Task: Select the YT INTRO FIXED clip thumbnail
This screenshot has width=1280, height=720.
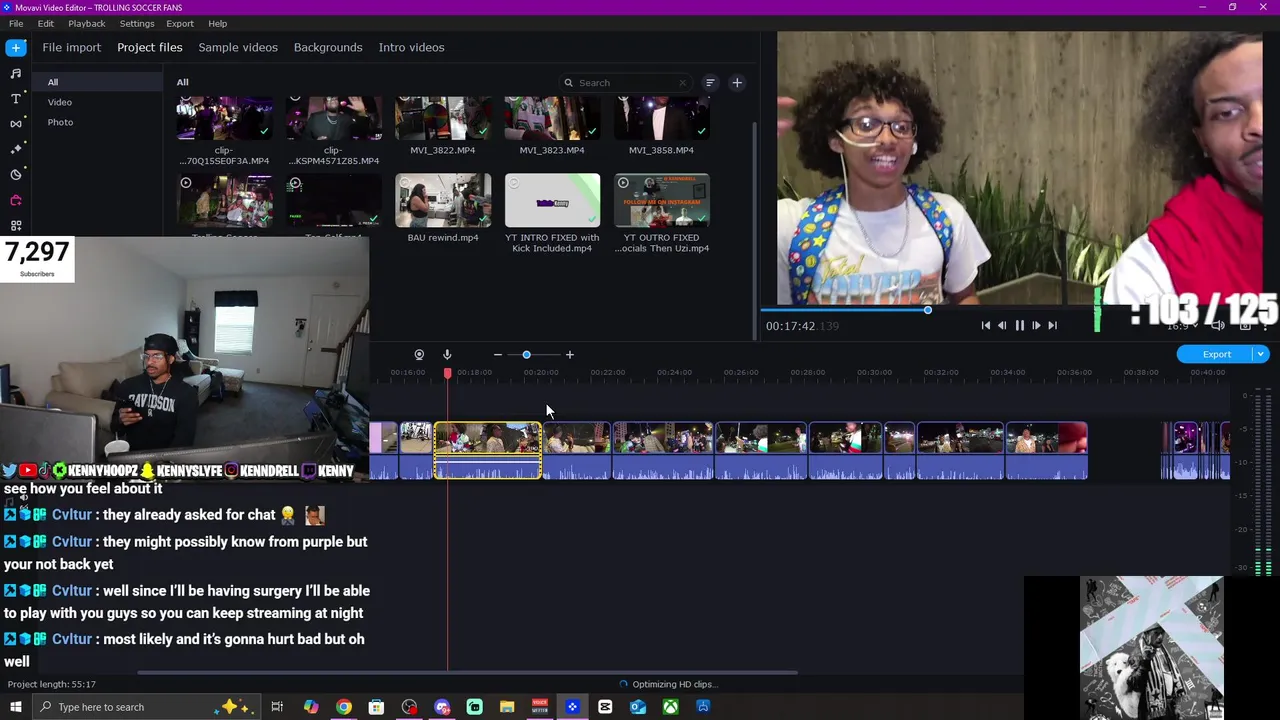Action: tap(552, 201)
